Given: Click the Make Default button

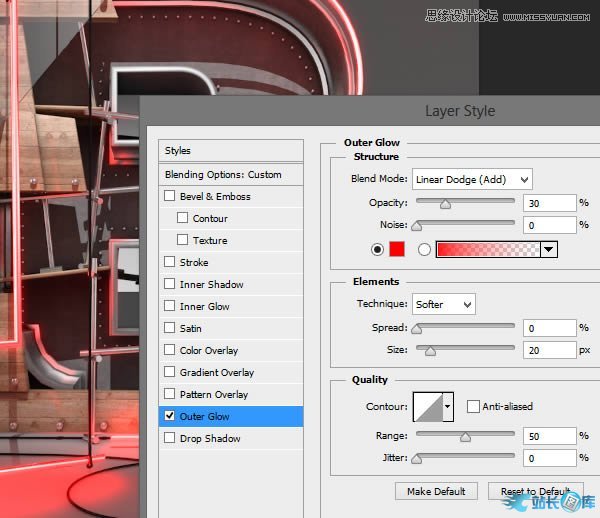Looking at the screenshot, I should coord(436,491).
